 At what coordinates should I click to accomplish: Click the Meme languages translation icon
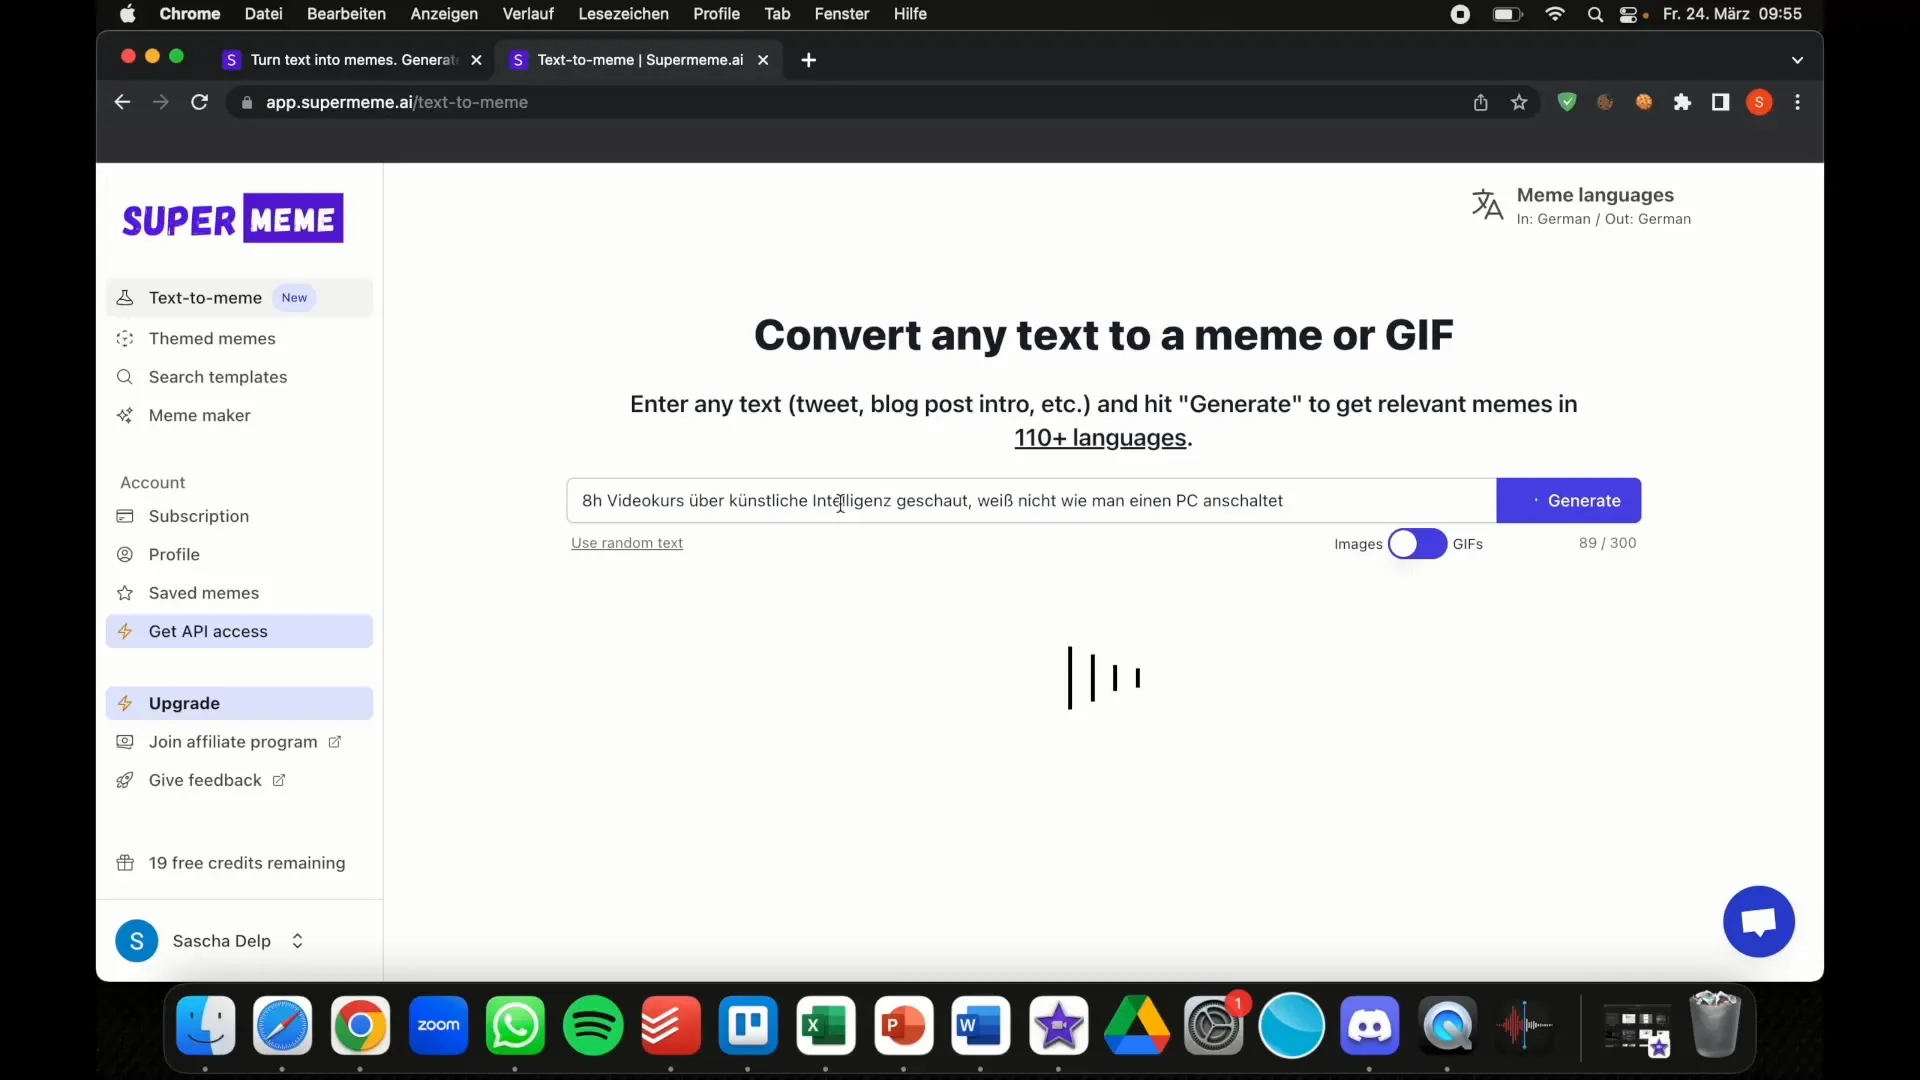click(1487, 204)
